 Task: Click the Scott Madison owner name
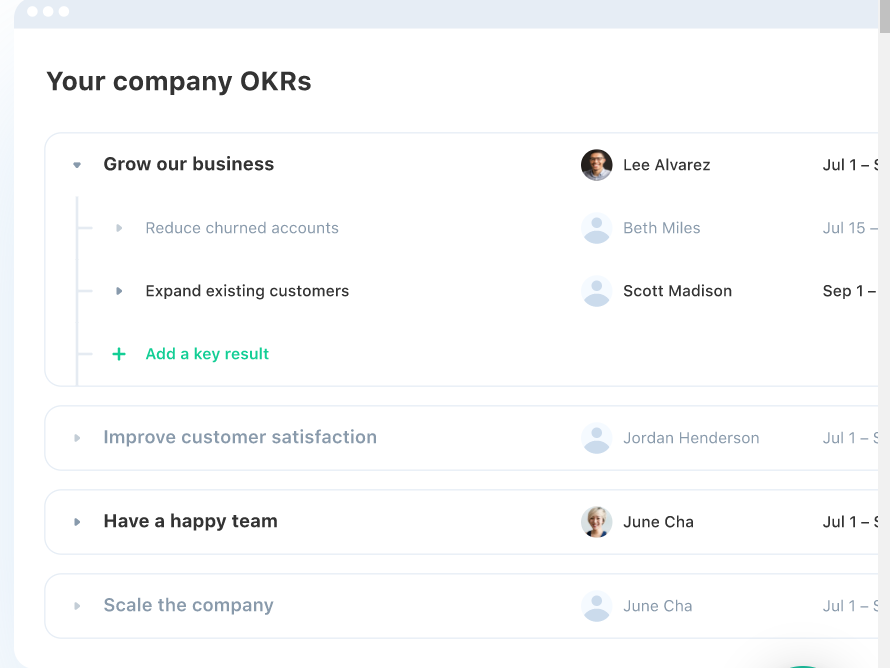677,291
